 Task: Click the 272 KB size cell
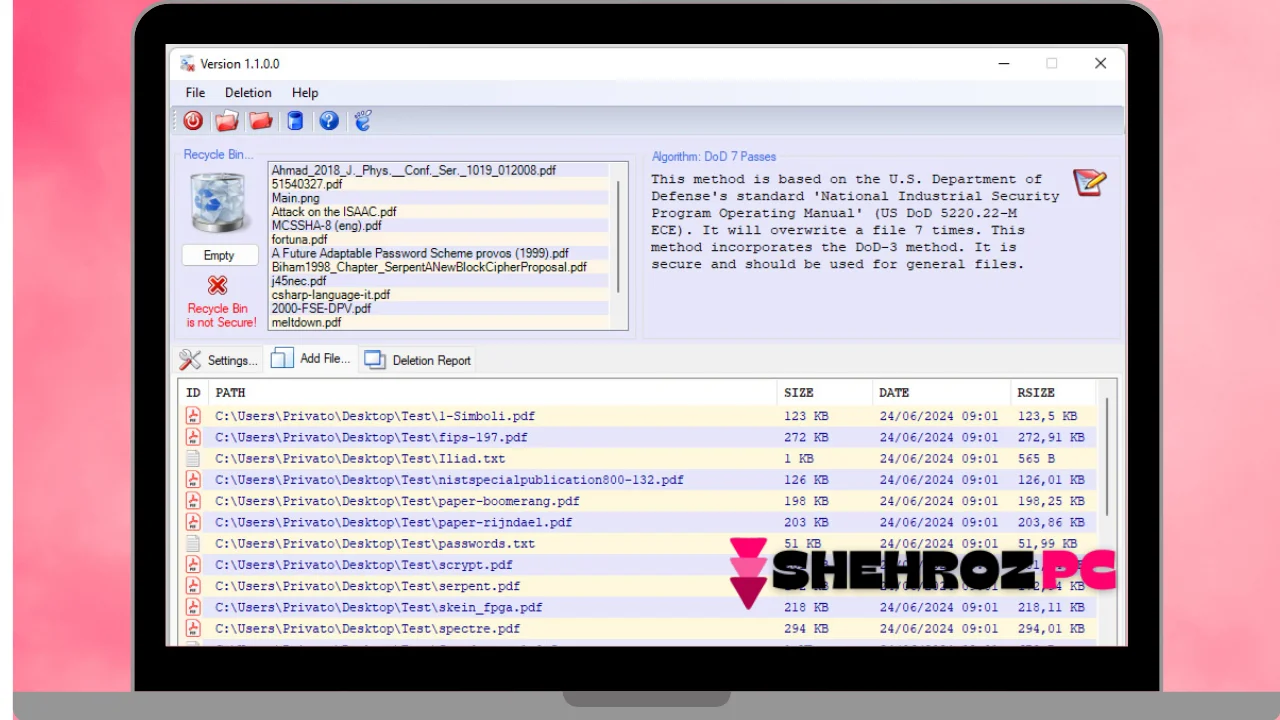tap(806, 437)
